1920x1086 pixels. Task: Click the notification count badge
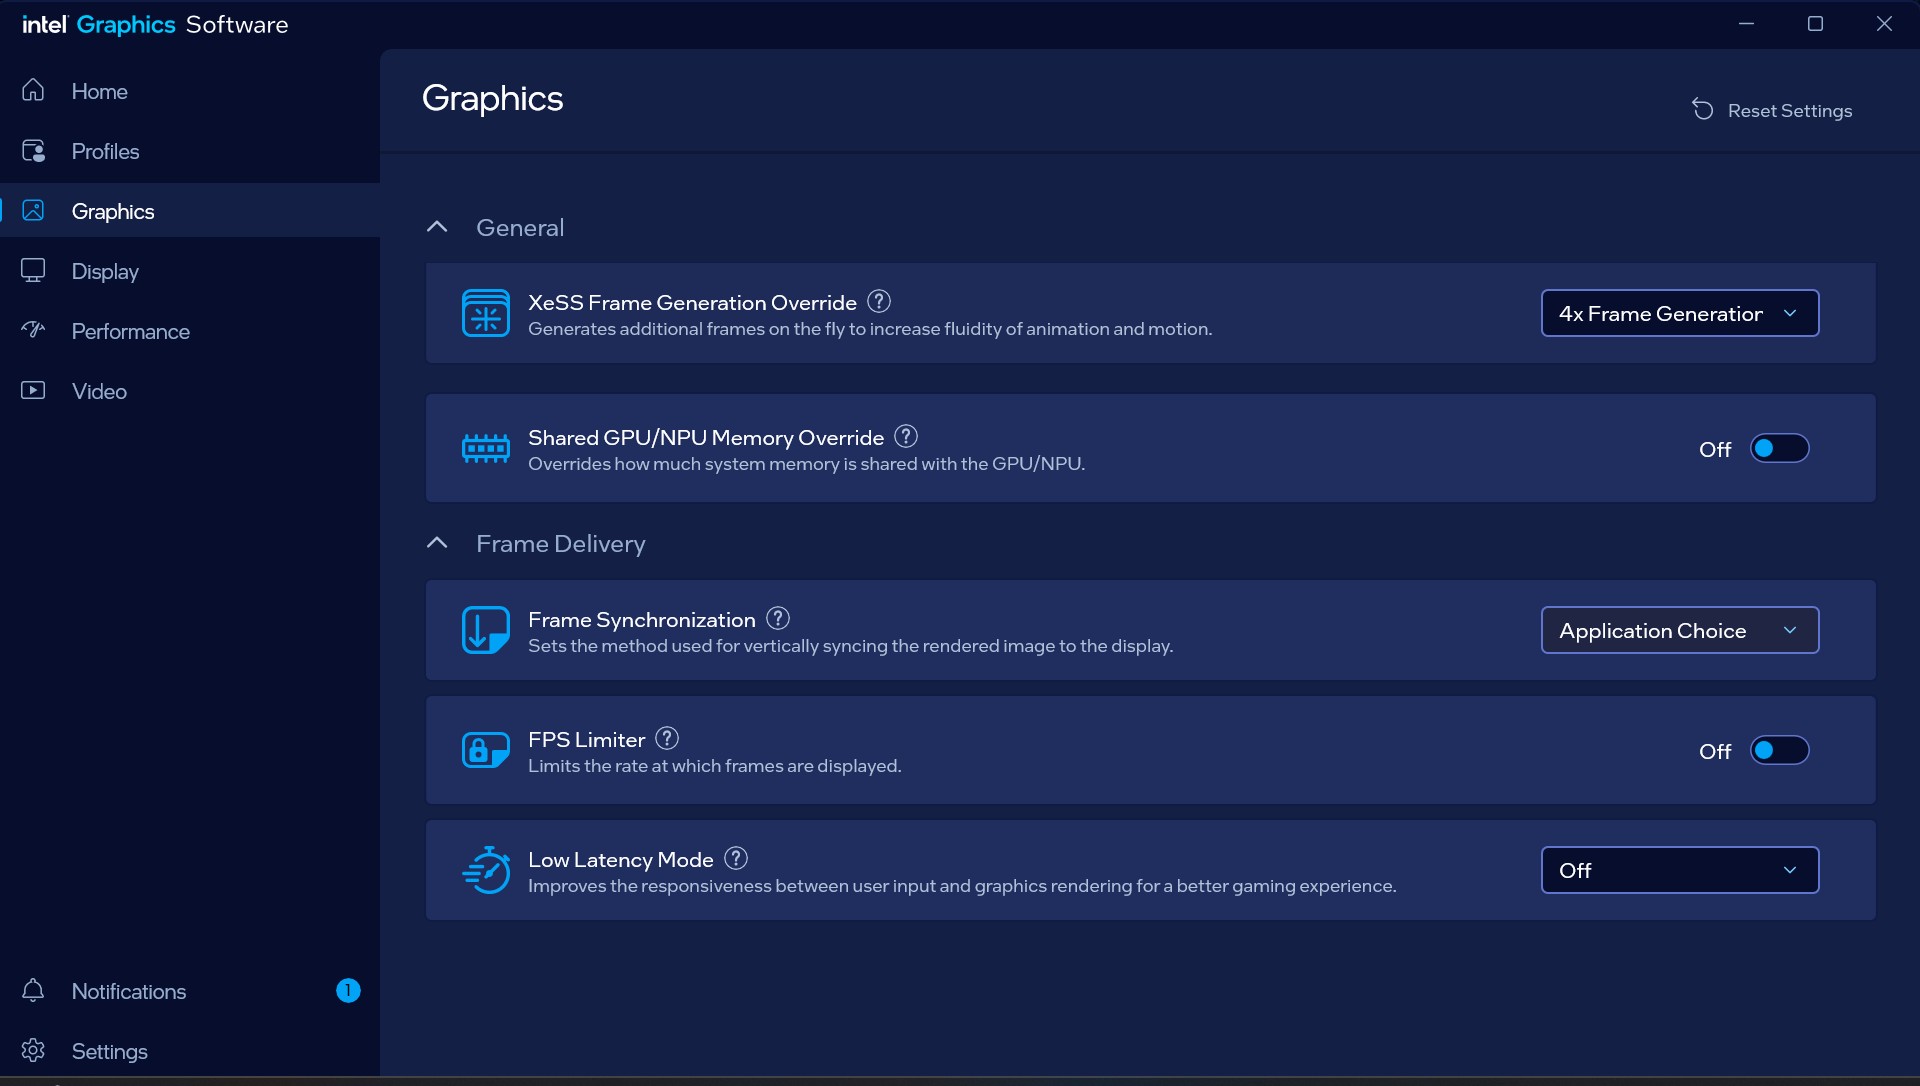[x=348, y=990]
